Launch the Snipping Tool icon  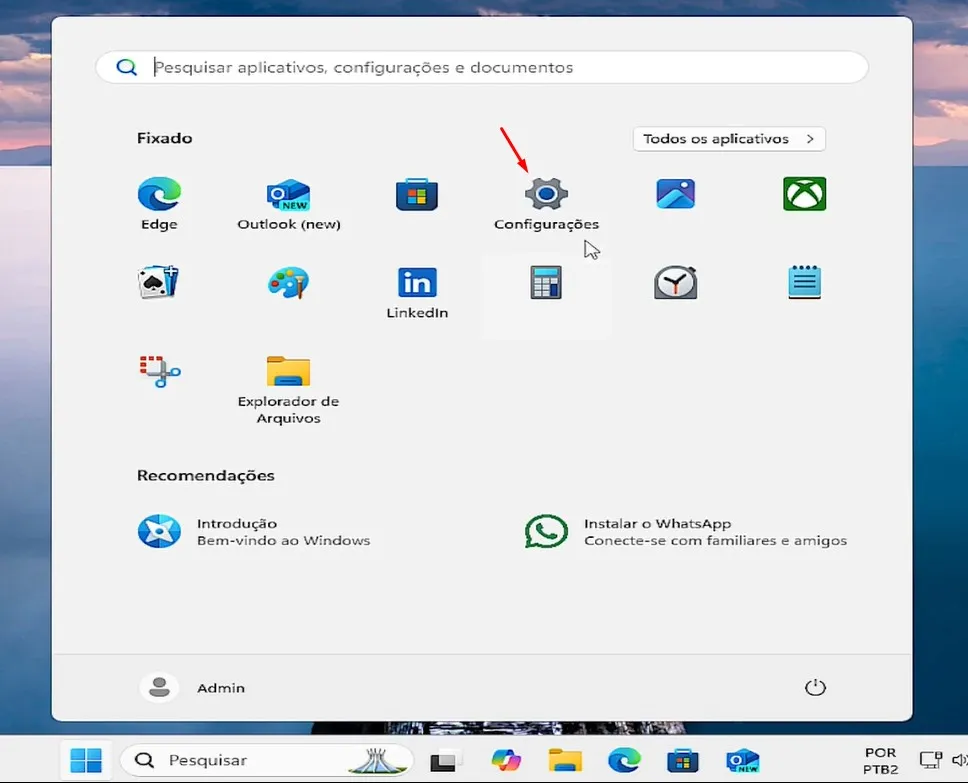[x=159, y=371]
